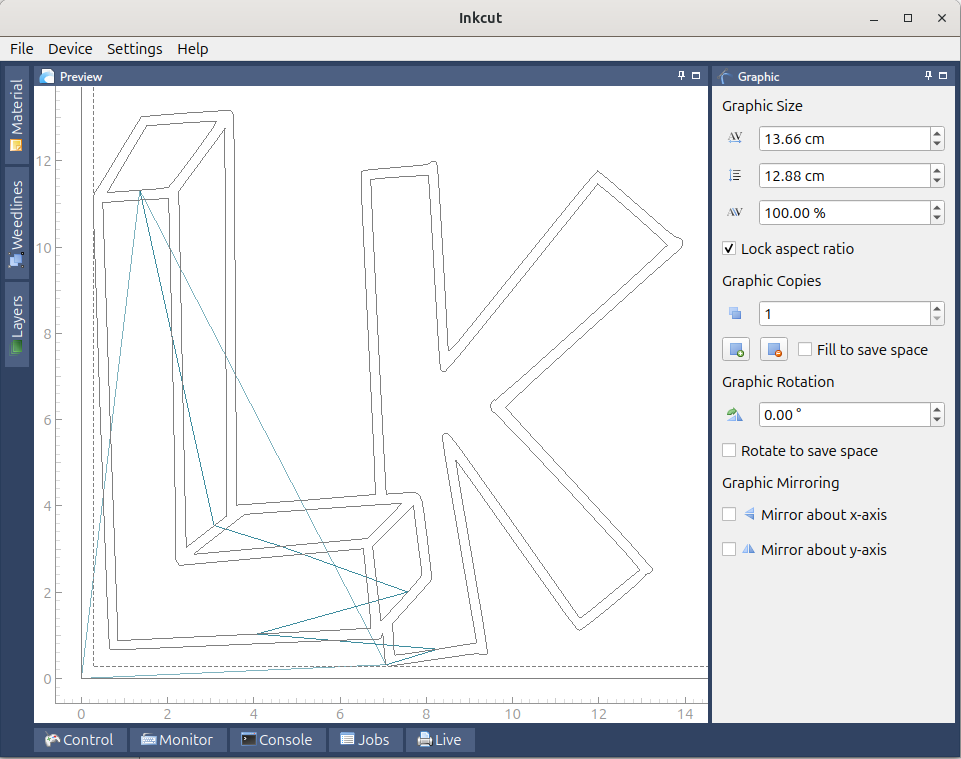Increase graphic copies with the up arrow

coord(937,308)
